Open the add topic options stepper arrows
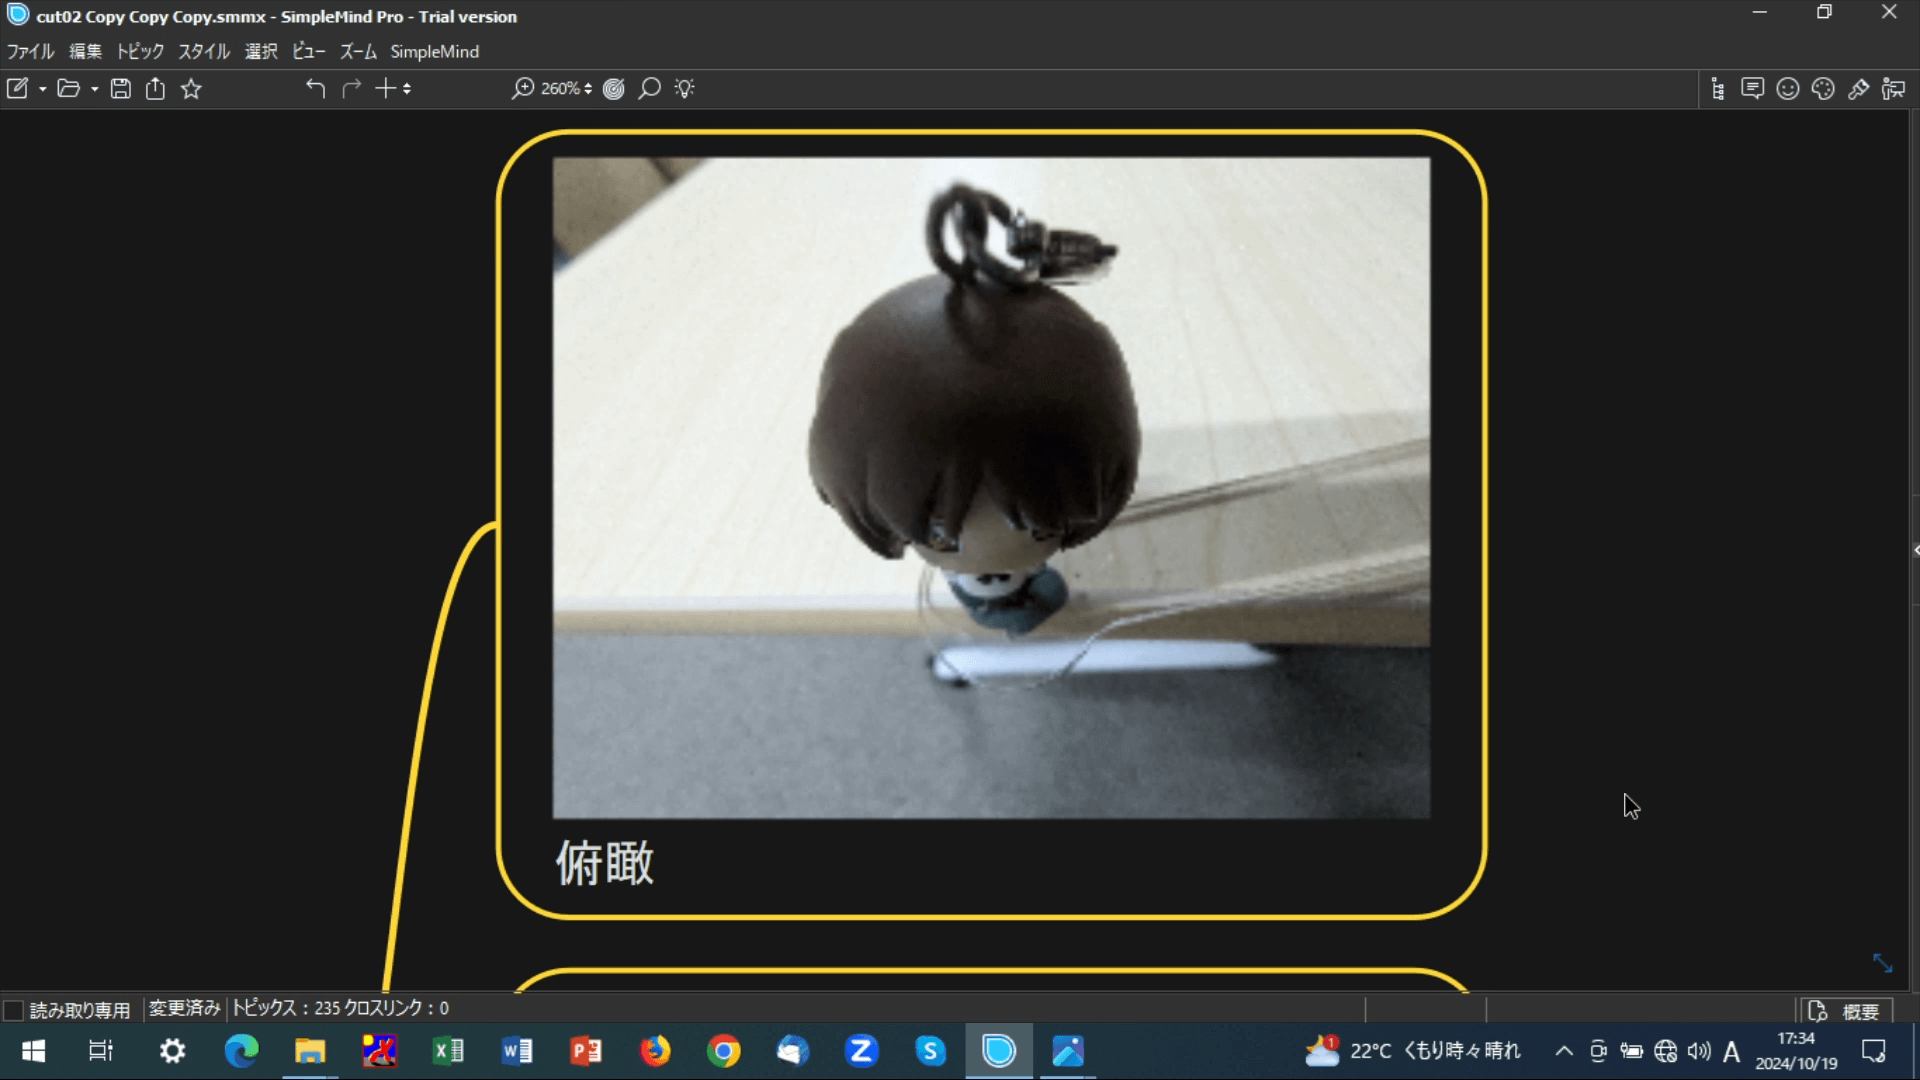 click(407, 88)
